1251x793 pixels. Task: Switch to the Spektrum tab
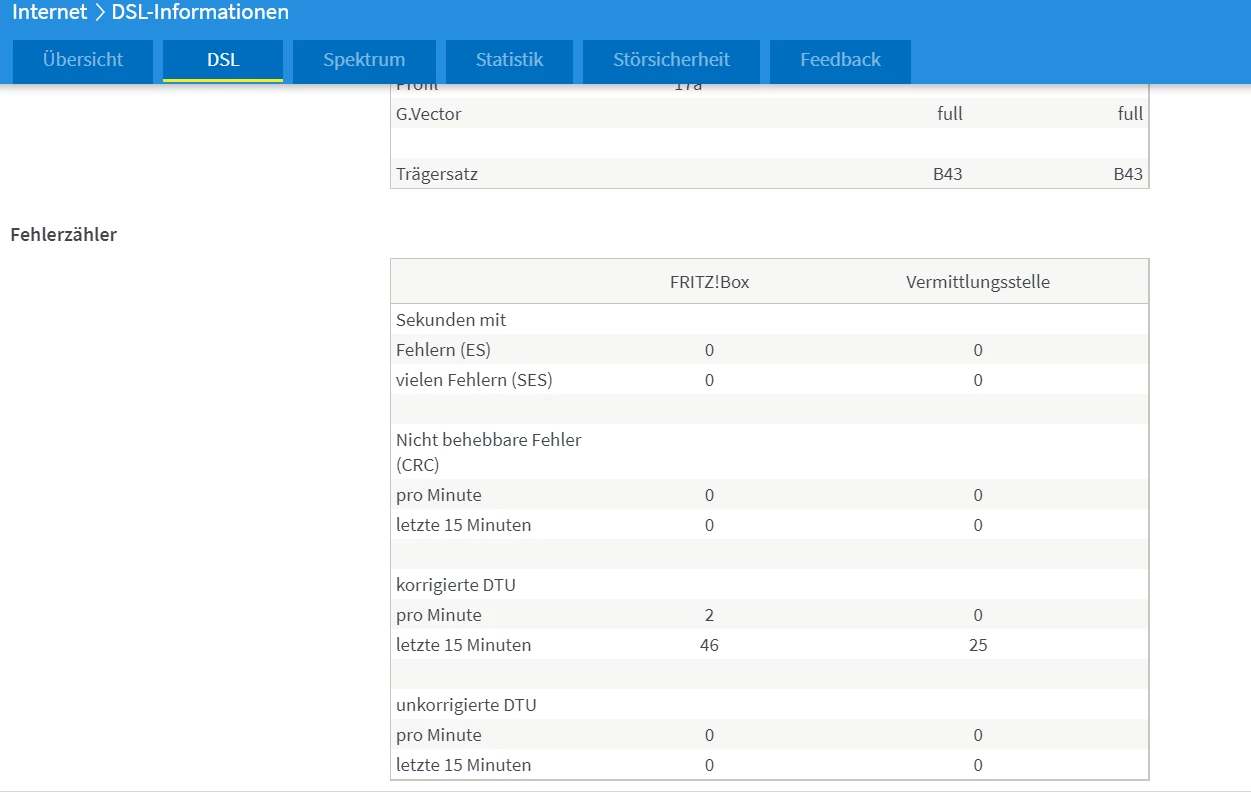[364, 60]
